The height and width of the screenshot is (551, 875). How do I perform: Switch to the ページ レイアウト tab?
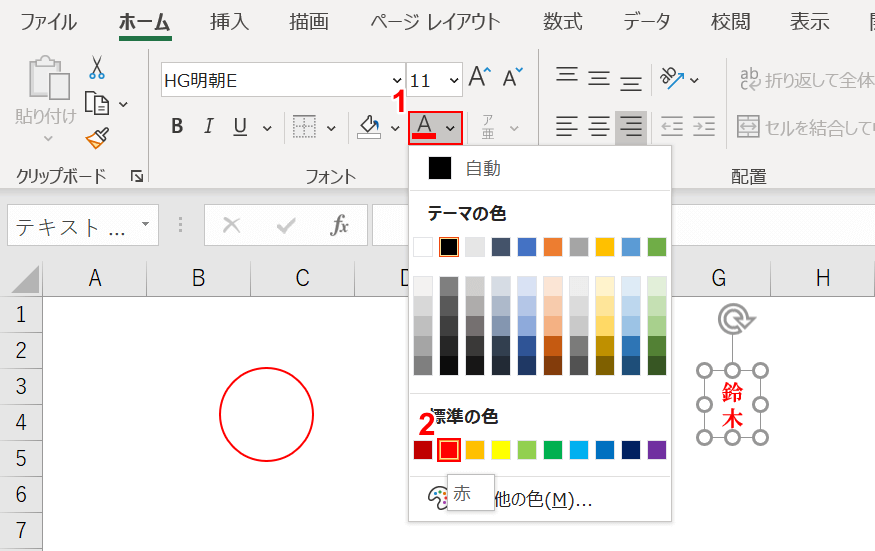coord(435,22)
